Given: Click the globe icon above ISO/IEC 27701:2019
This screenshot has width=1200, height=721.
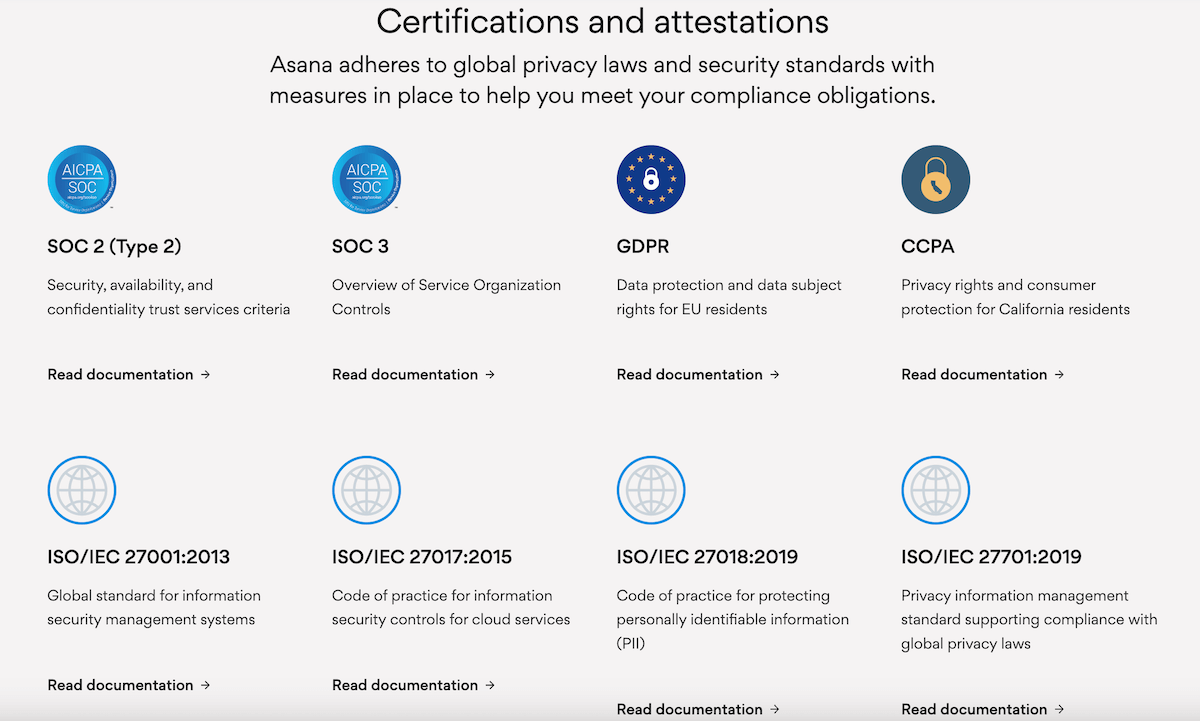Looking at the screenshot, I should [x=936, y=490].
